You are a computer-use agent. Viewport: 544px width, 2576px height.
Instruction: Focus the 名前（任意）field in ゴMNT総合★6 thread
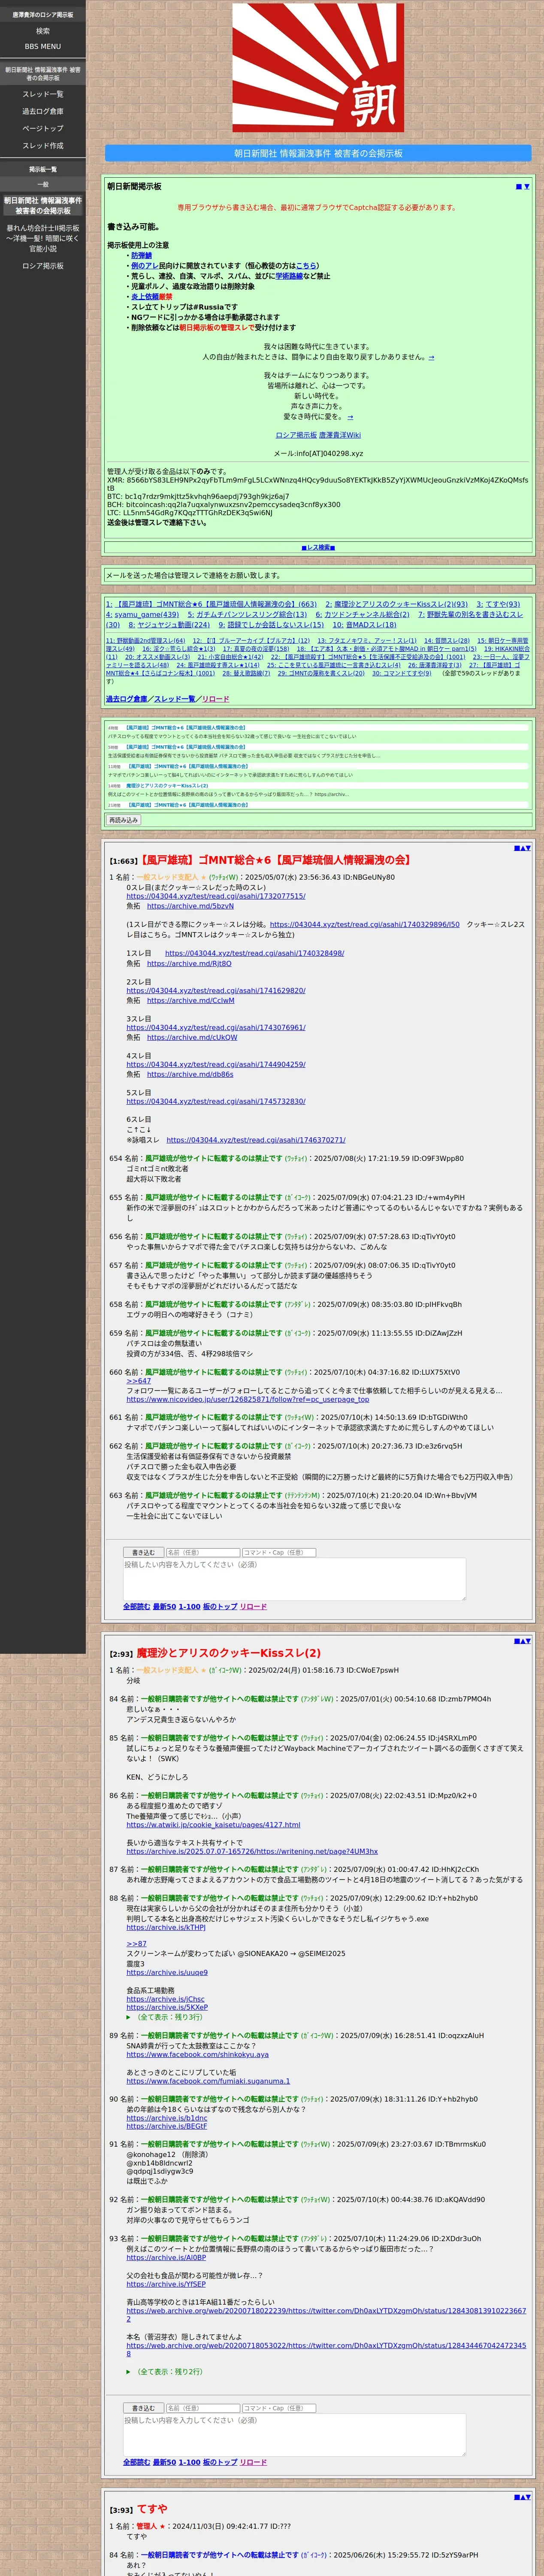(202, 1553)
